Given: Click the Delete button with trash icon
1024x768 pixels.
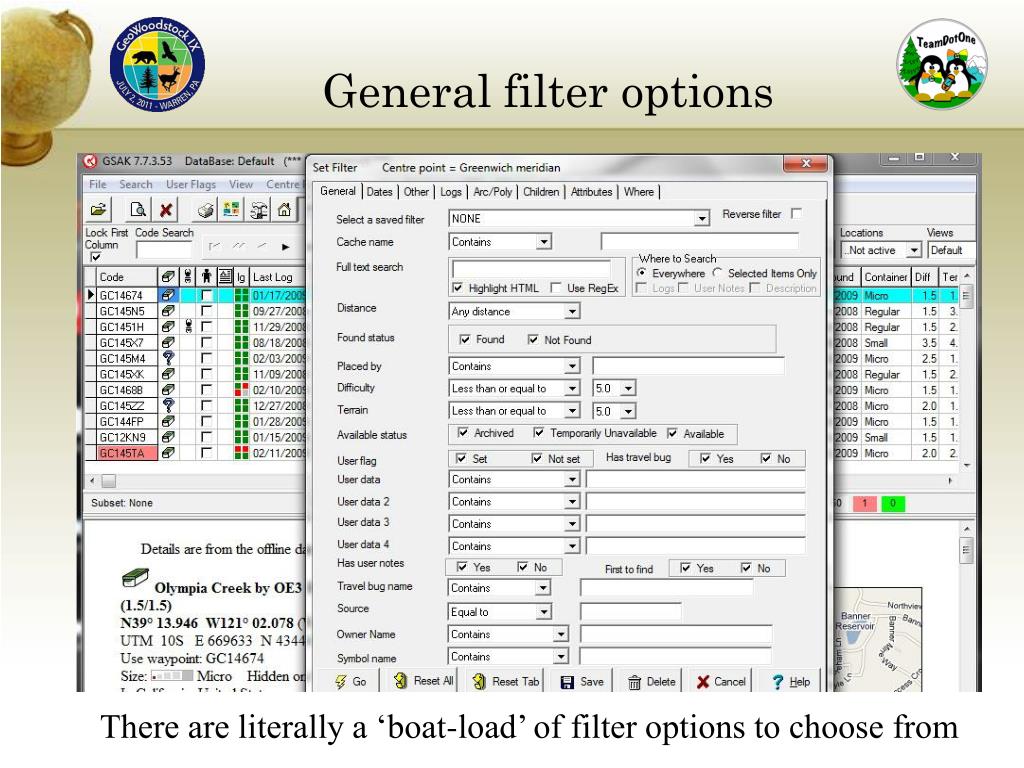Looking at the screenshot, I should 652,682.
